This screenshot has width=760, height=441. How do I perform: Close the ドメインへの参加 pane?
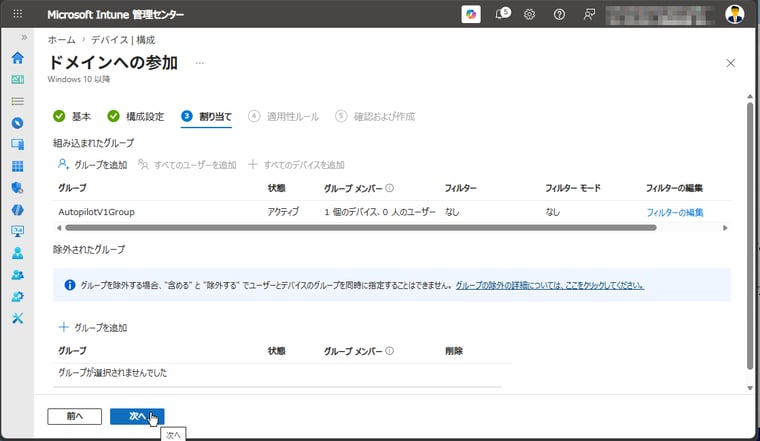click(730, 63)
